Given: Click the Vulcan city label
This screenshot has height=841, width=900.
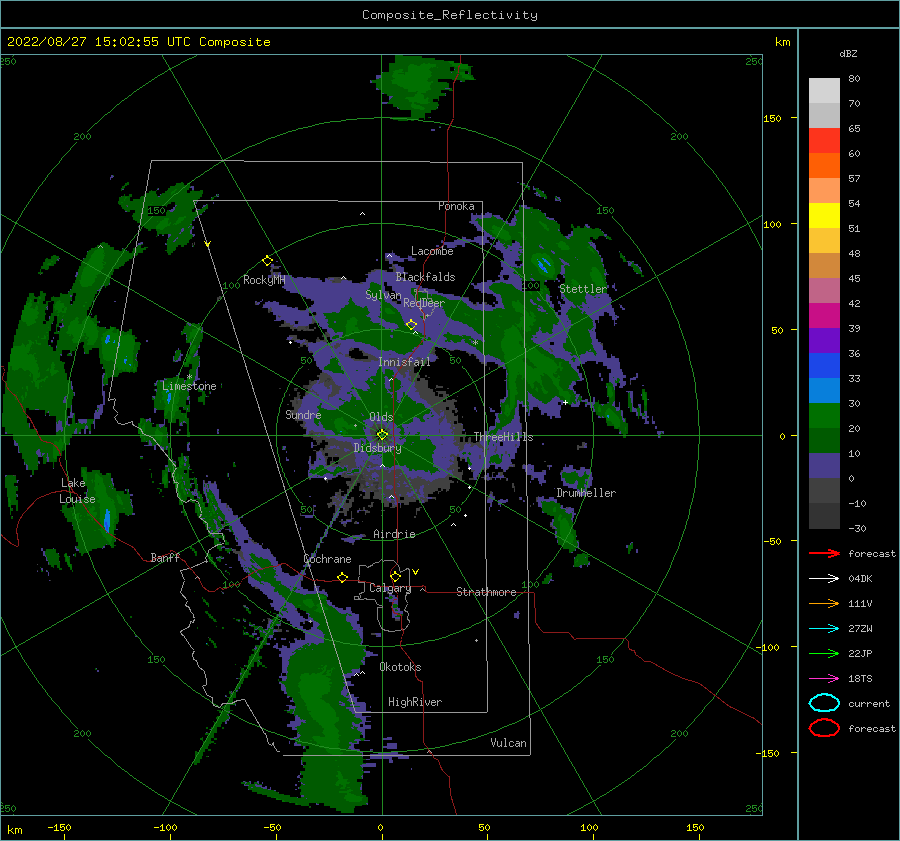Looking at the screenshot, I should (509, 743).
